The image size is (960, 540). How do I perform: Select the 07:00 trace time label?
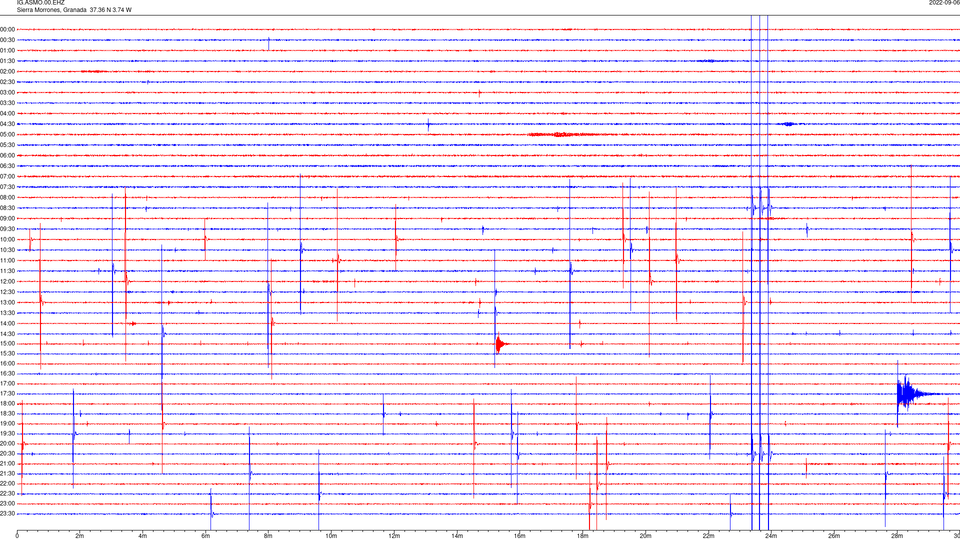click(8, 176)
